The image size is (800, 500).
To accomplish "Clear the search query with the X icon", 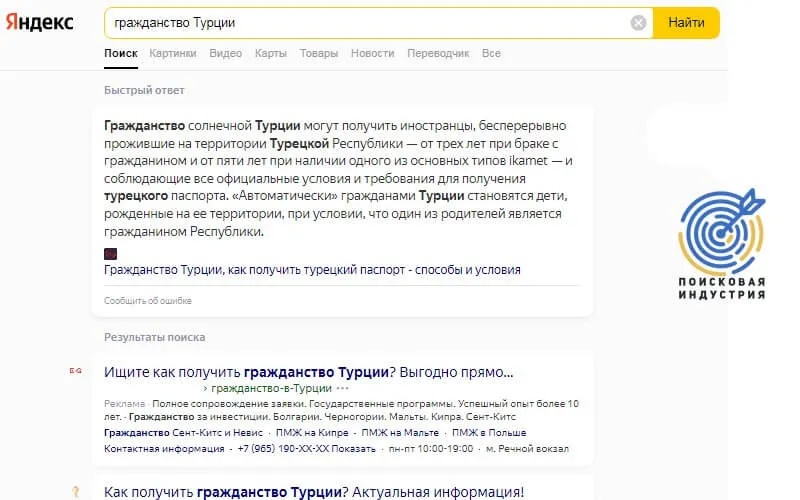I will [x=638, y=23].
